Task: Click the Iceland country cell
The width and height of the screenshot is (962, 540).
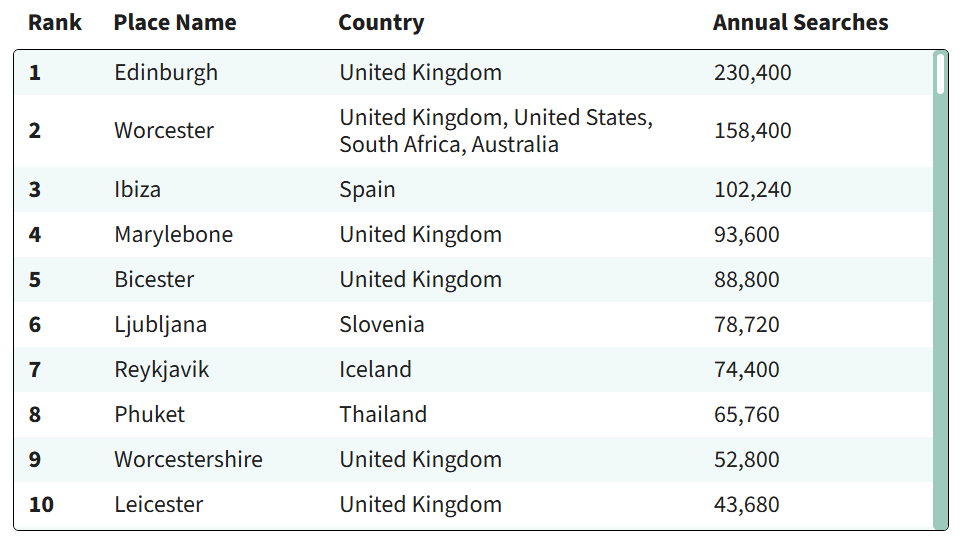Action: coord(375,370)
